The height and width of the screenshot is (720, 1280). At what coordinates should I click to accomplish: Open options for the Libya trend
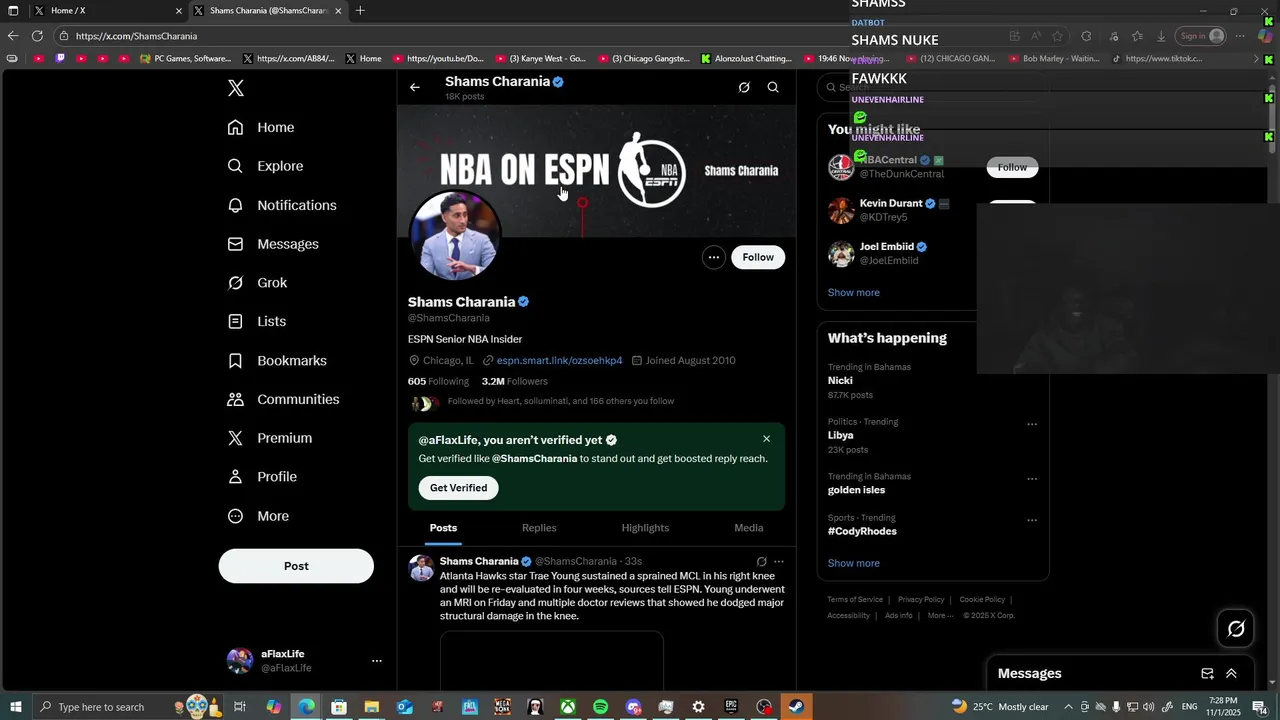[x=1032, y=424]
